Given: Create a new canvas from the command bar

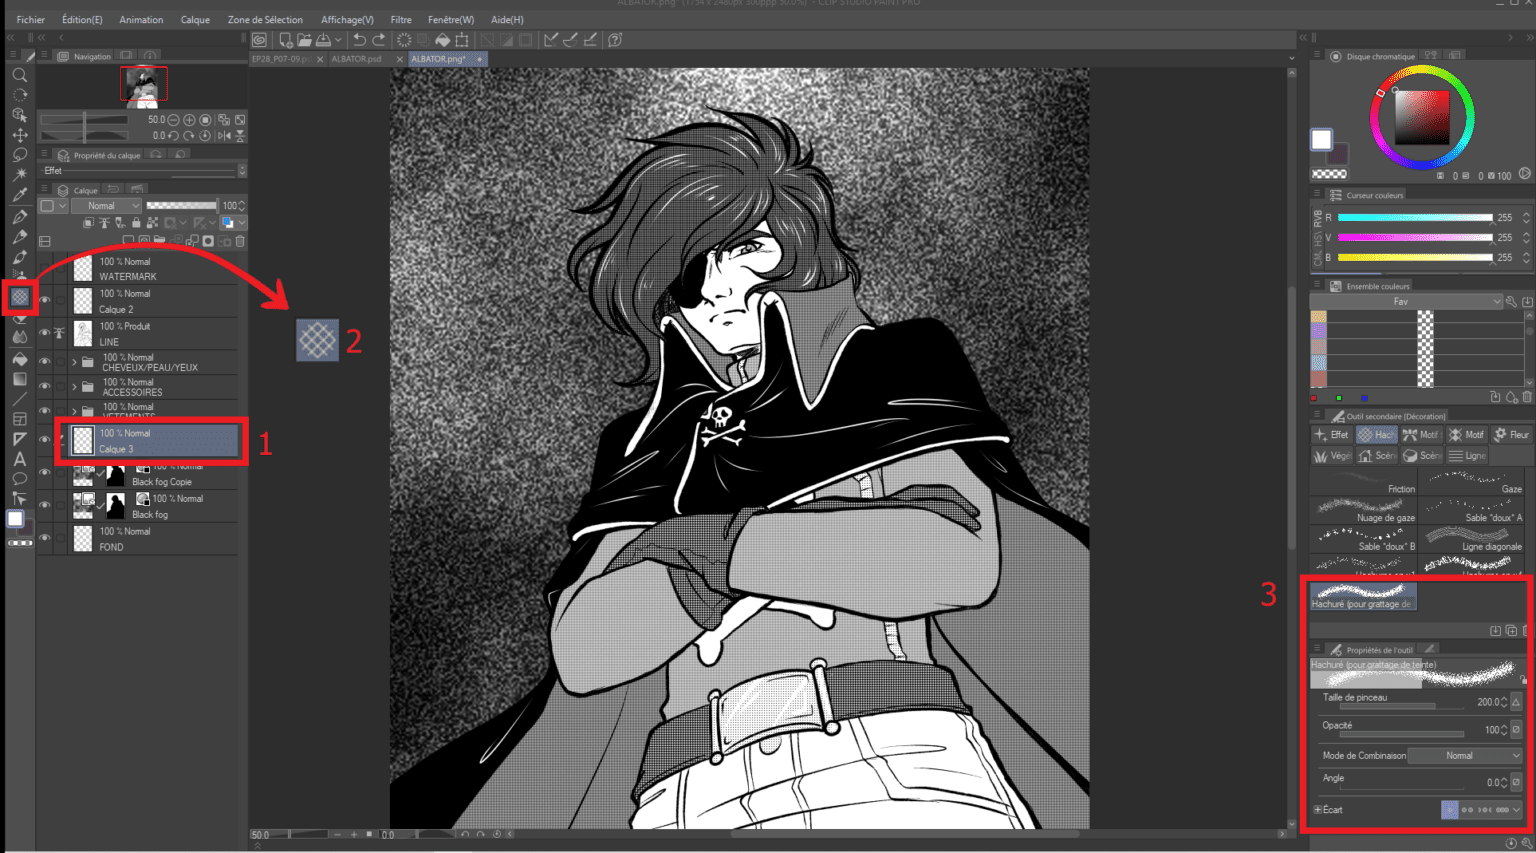Looking at the screenshot, I should 285,40.
